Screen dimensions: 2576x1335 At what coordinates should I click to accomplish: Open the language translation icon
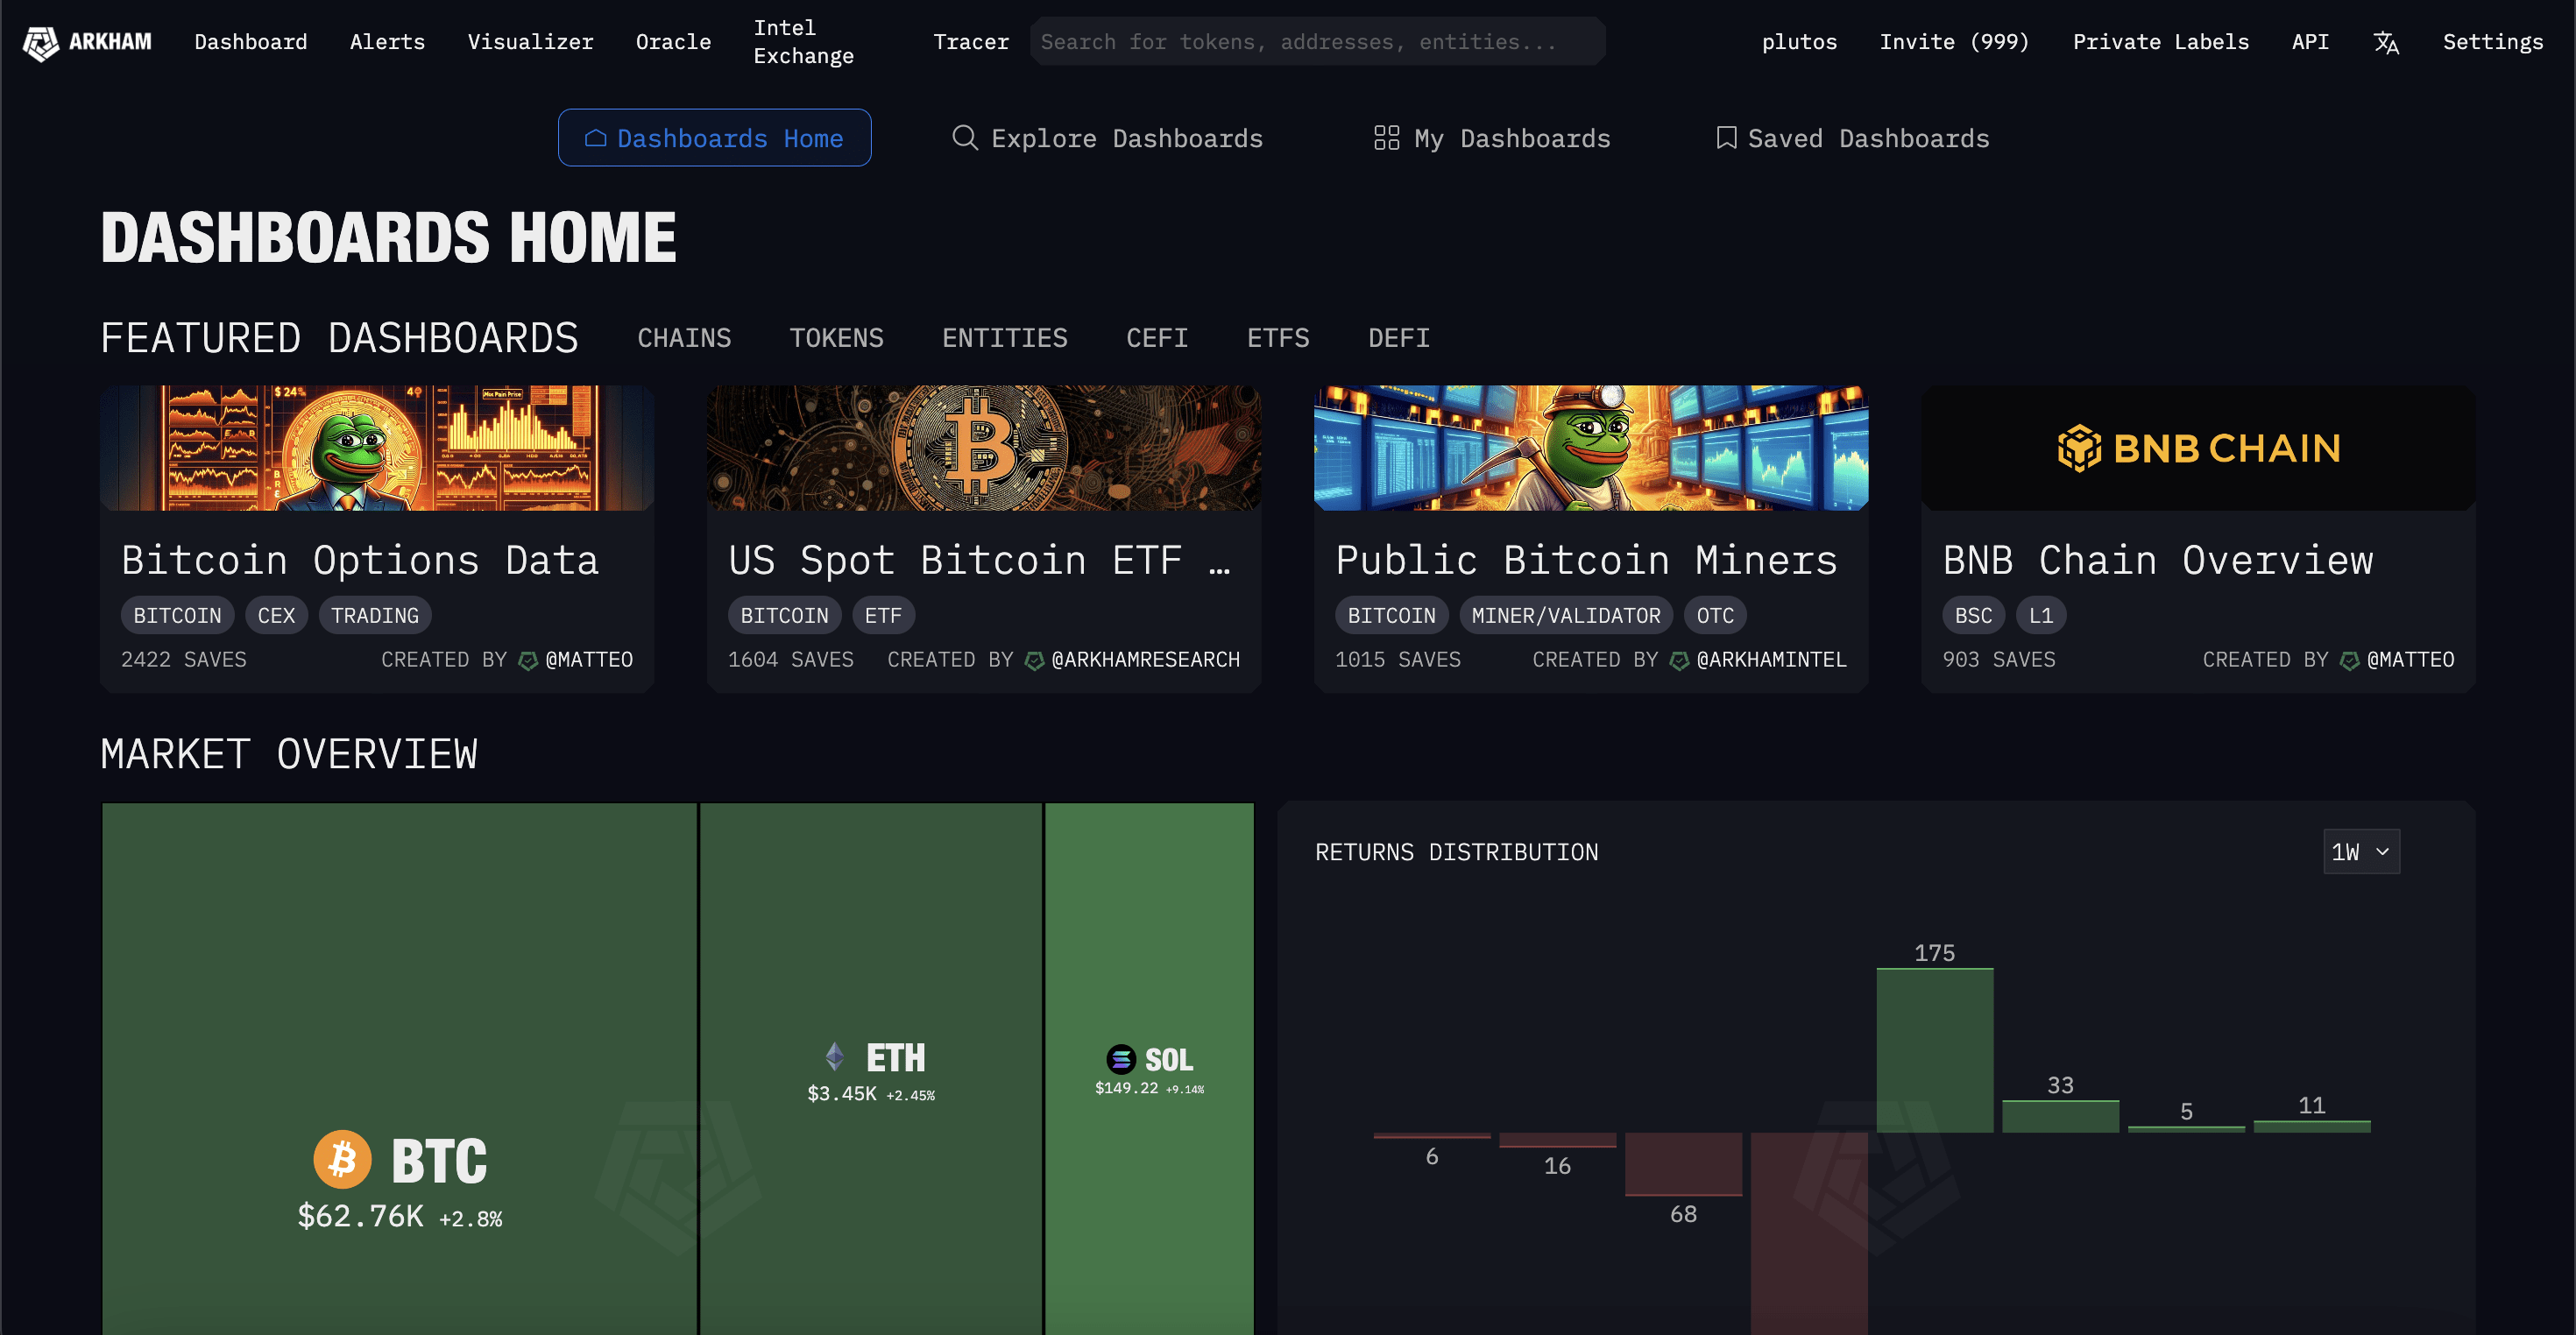[2386, 42]
